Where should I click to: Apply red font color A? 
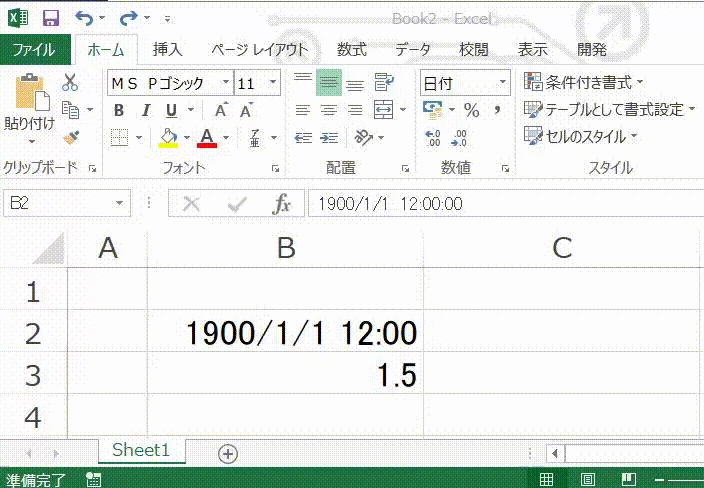coord(207,138)
